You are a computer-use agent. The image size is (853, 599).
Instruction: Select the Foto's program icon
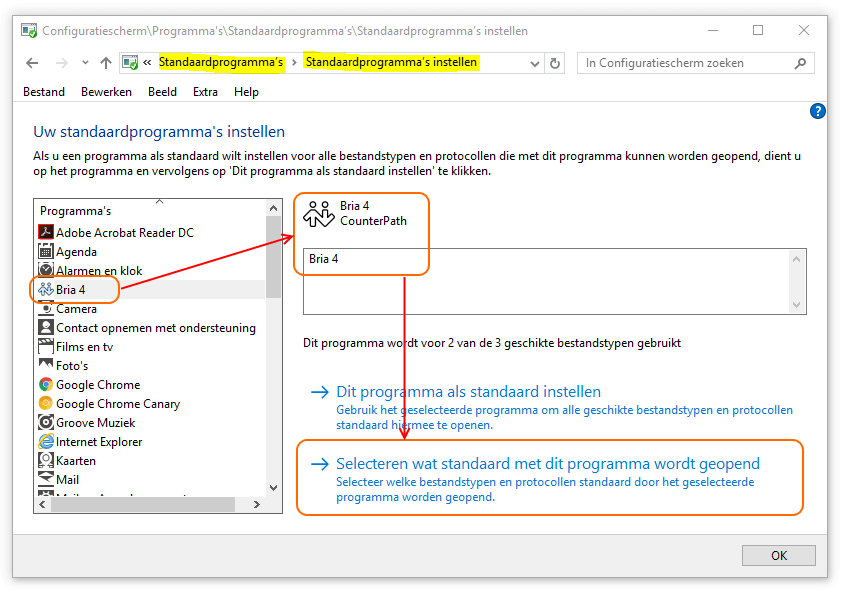[46, 365]
